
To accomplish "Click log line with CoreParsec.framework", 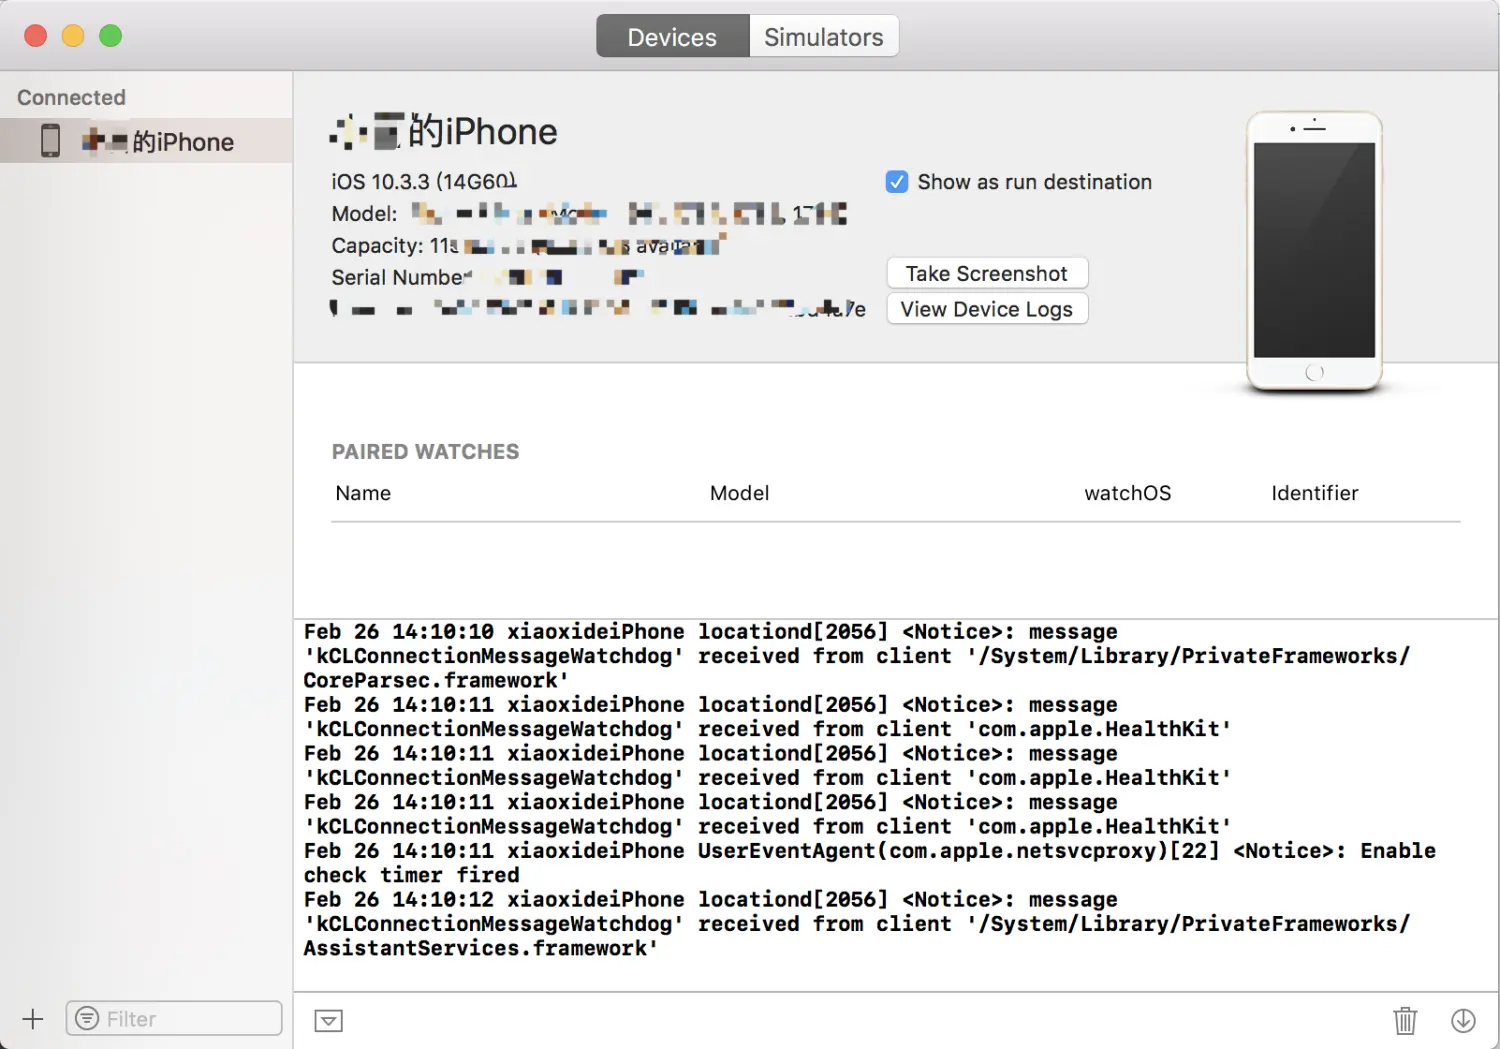I will [x=856, y=656].
